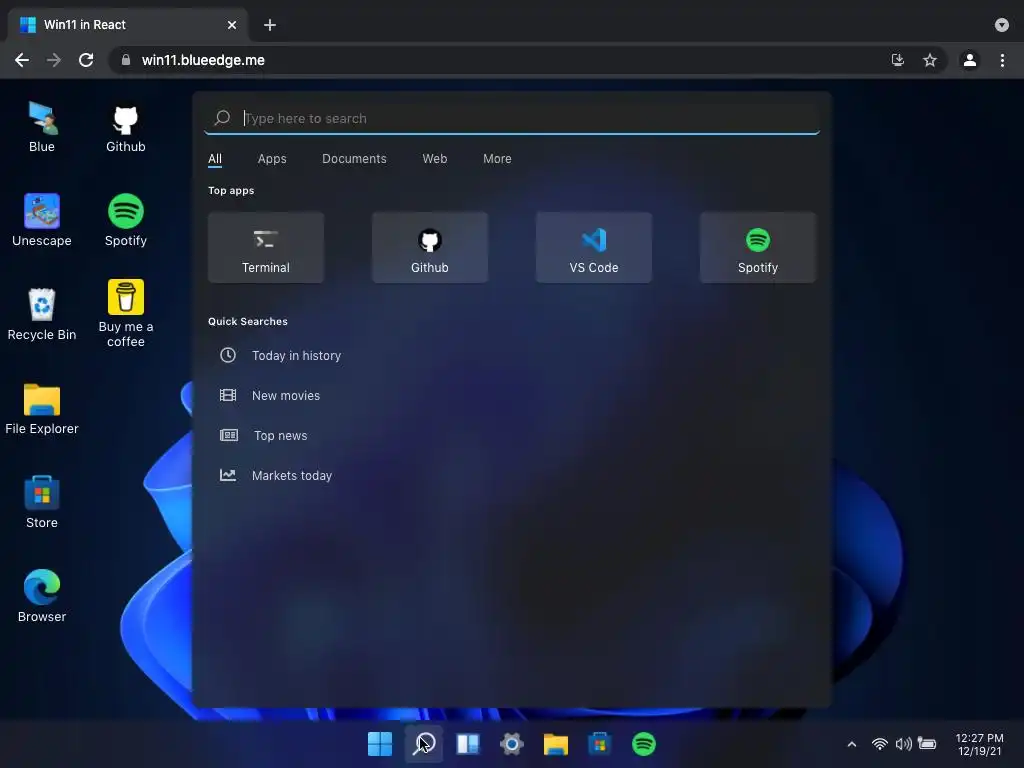The width and height of the screenshot is (1024, 768).
Task: Select the Win11 in React tab
Action: click(127, 25)
